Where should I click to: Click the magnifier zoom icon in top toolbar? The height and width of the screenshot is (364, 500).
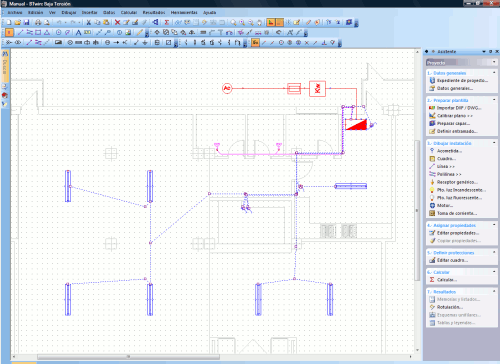tap(233, 22)
